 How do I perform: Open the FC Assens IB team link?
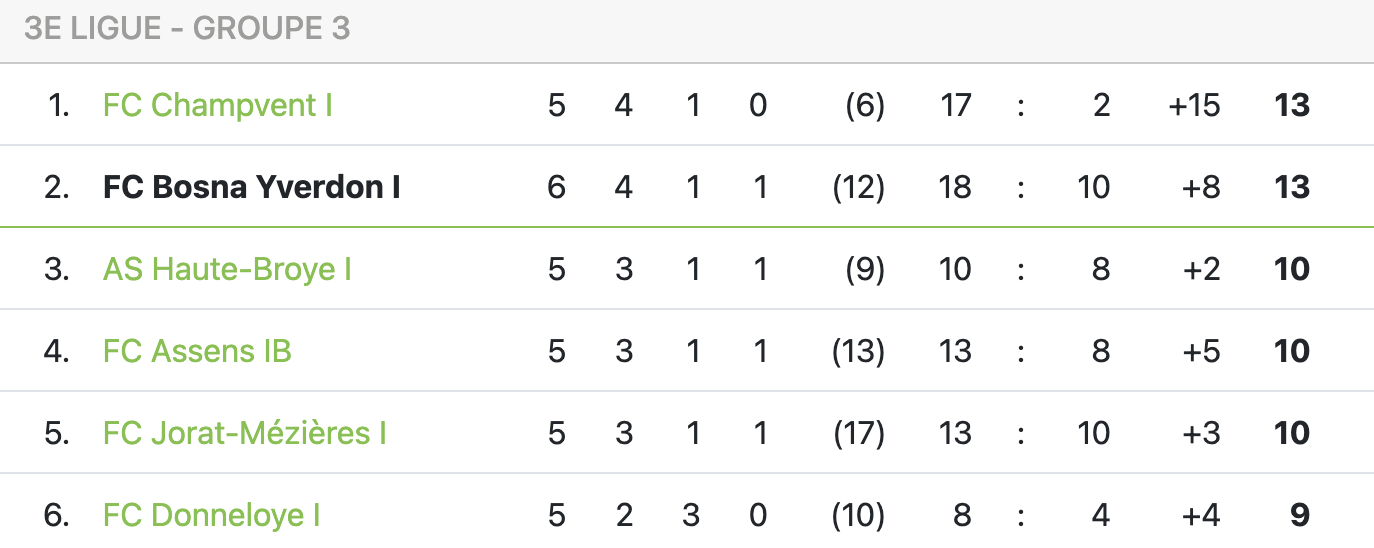coord(197,351)
